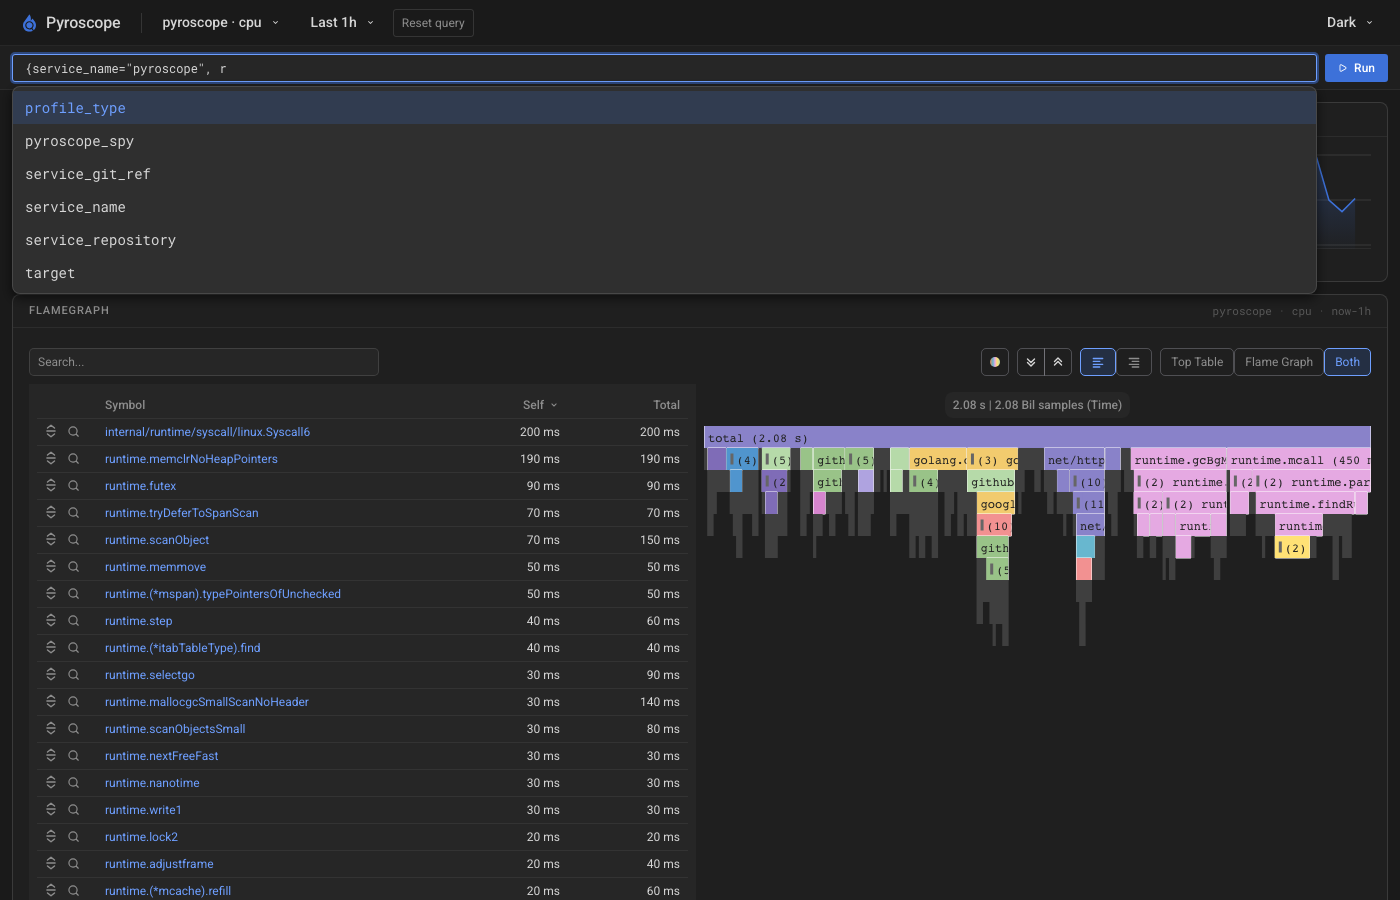The image size is (1400, 900).
Task: Focus the query editor input
Action: (x=664, y=68)
